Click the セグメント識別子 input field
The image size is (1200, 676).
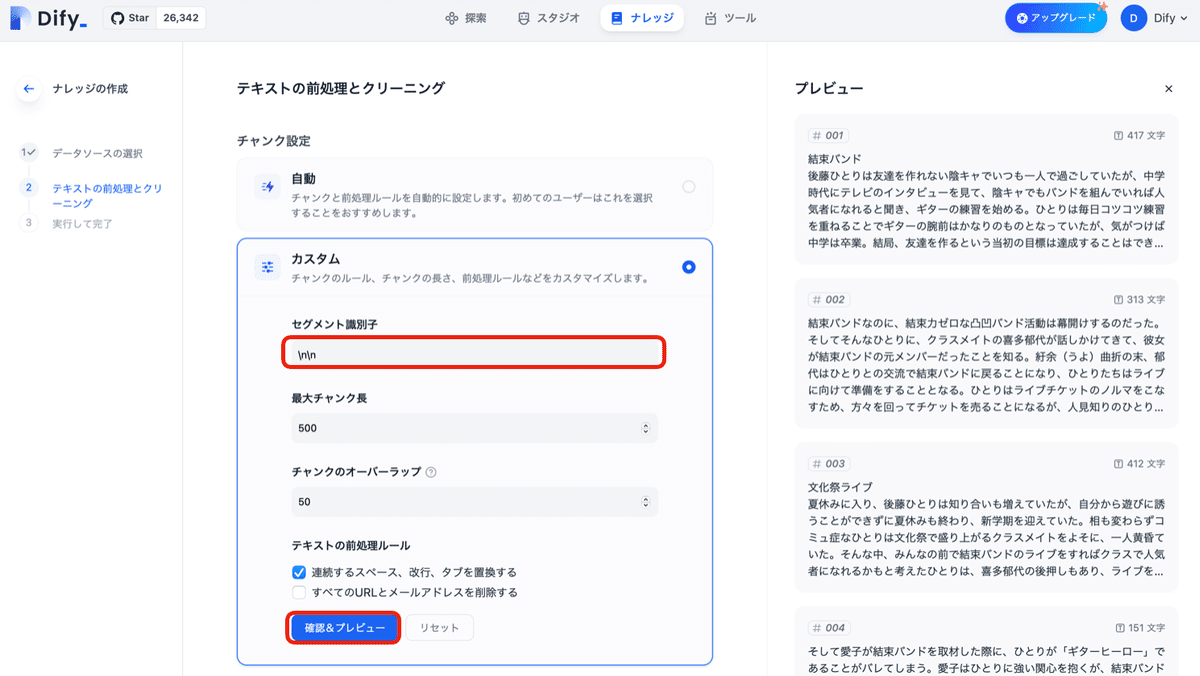[x=474, y=353]
